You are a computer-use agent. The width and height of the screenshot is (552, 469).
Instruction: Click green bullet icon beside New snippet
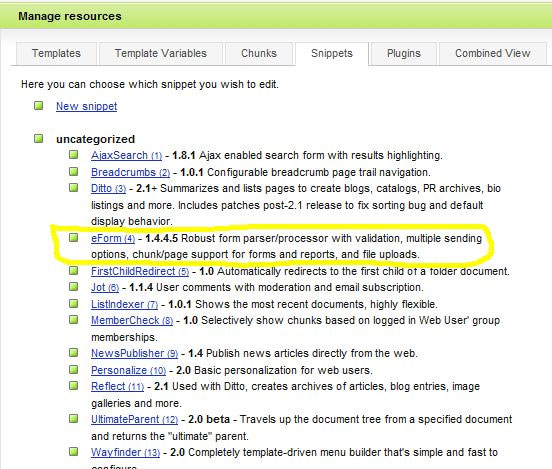click(39, 105)
